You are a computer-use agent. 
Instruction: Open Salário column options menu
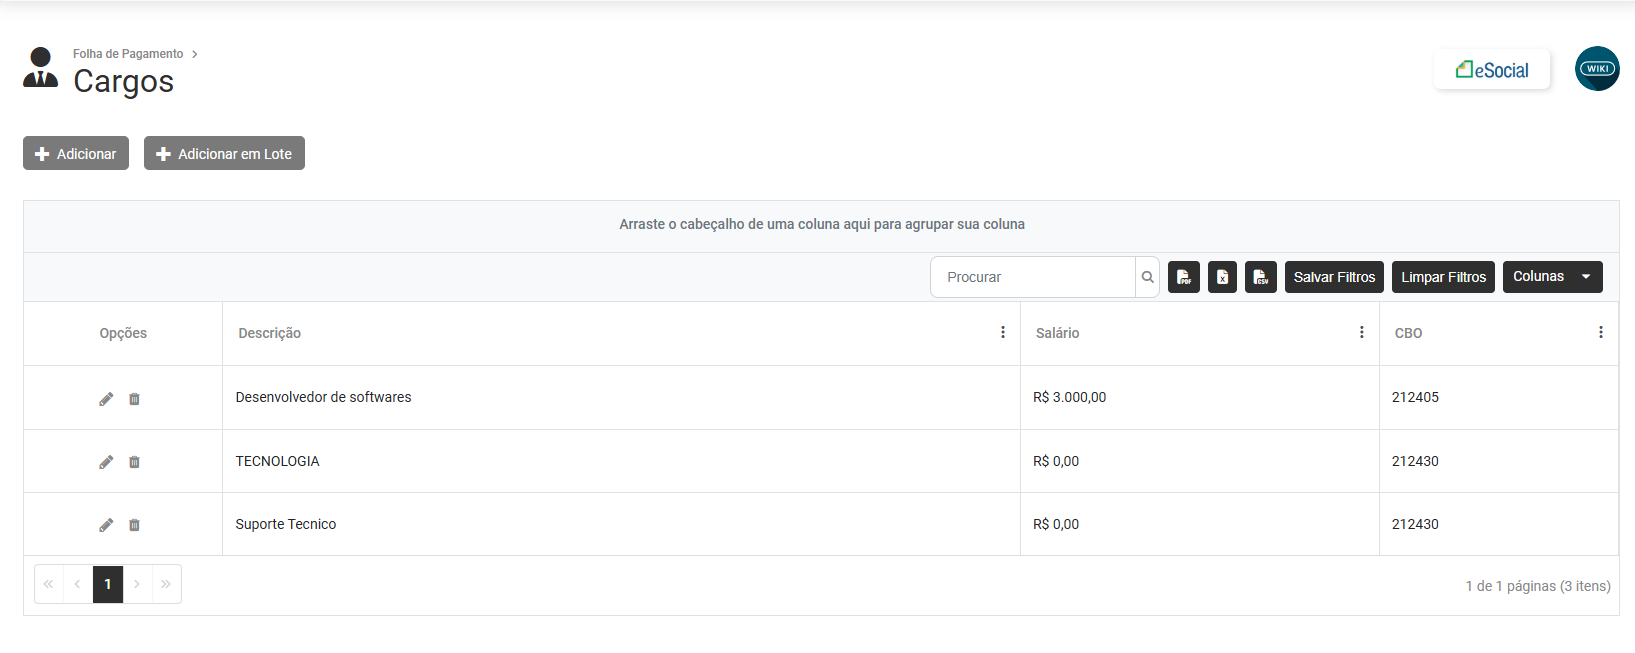pyautogui.click(x=1361, y=333)
